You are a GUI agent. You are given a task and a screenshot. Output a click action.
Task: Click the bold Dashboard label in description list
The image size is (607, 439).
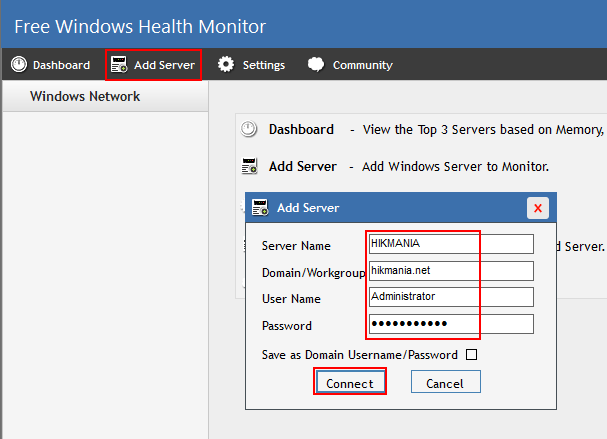(x=301, y=130)
